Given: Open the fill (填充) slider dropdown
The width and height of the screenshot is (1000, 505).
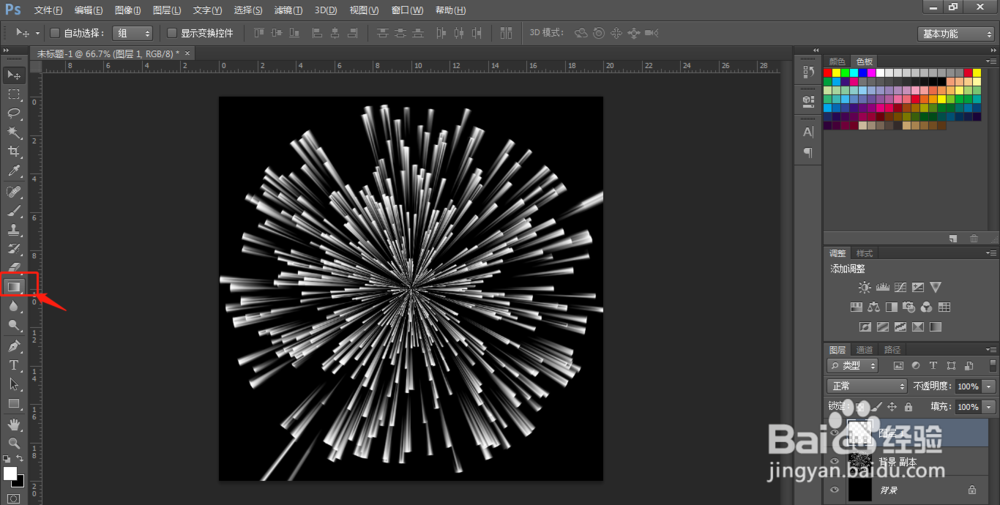Looking at the screenshot, I should pos(989,407).
